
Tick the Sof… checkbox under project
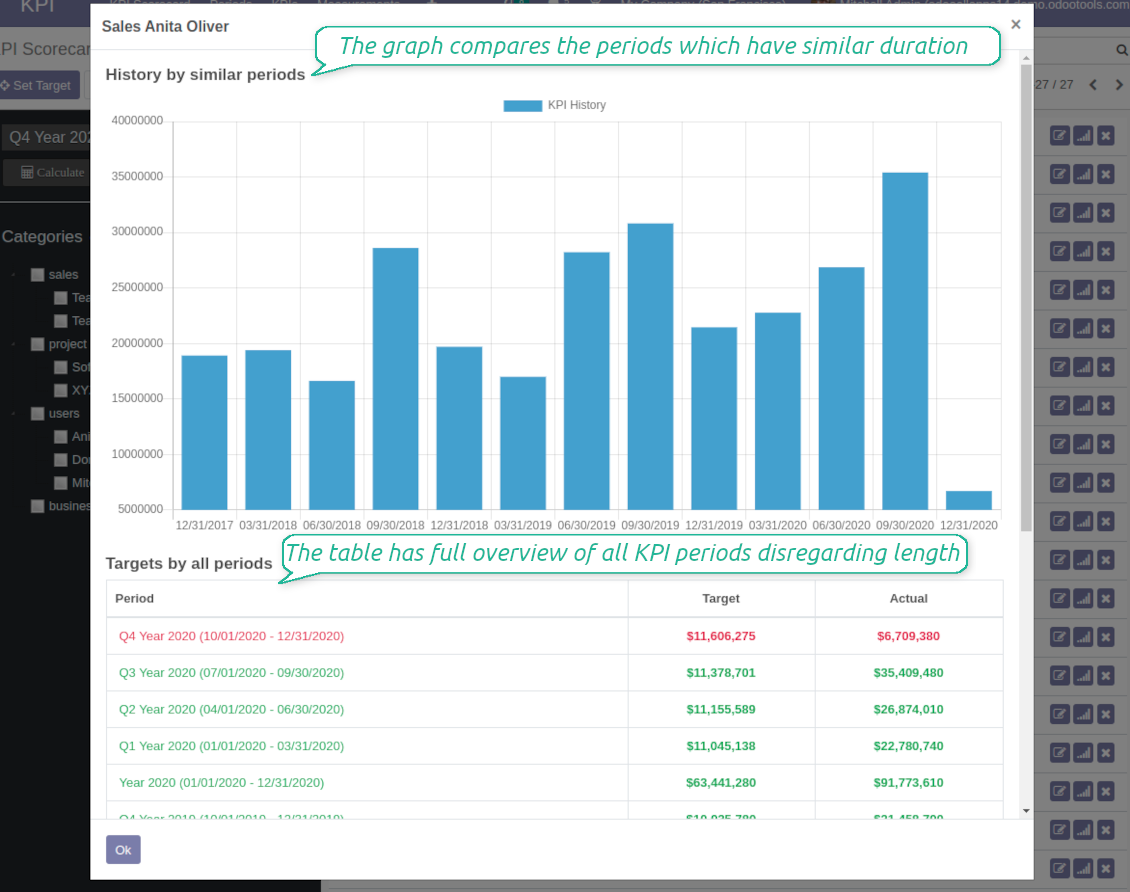click(x=61, y=367)
